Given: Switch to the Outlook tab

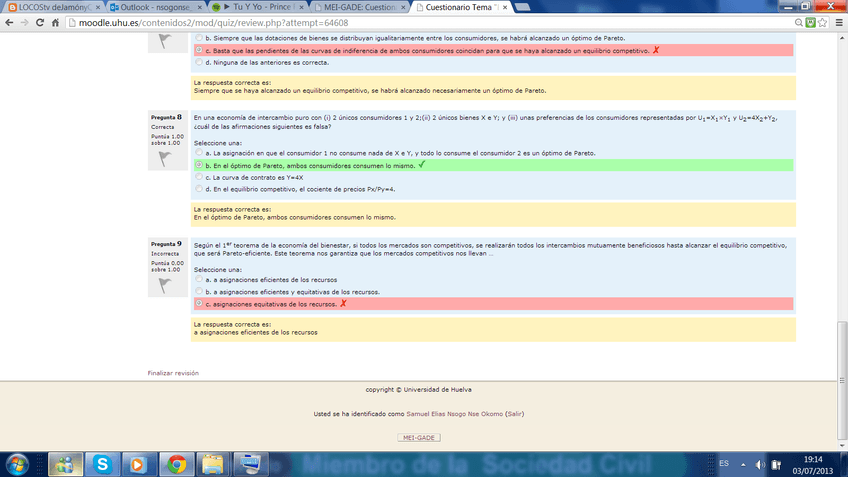Looking at the screenshot, I should [x=155, y=7].
